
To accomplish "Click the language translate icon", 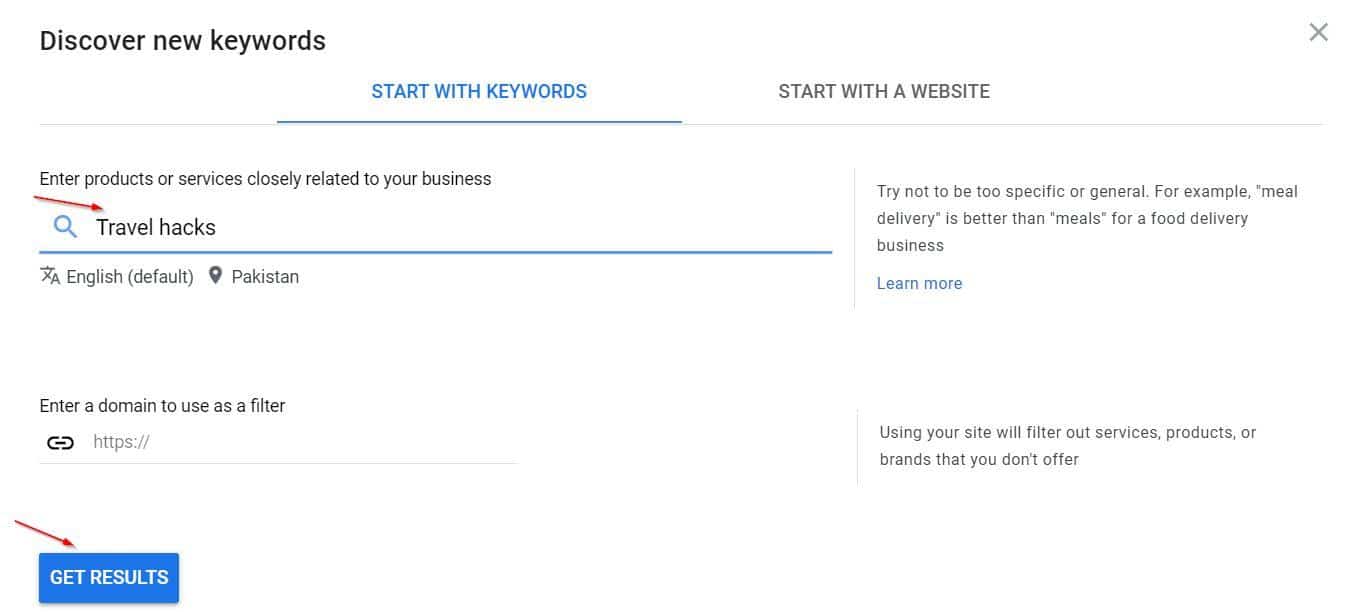I will [50, 276].
